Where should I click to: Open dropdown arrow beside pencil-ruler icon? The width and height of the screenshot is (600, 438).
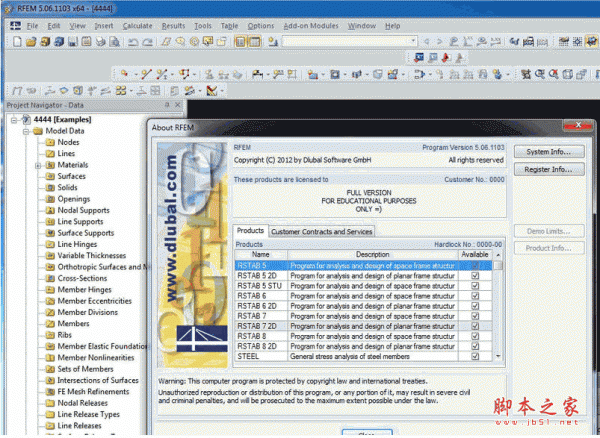pos(222,91)
